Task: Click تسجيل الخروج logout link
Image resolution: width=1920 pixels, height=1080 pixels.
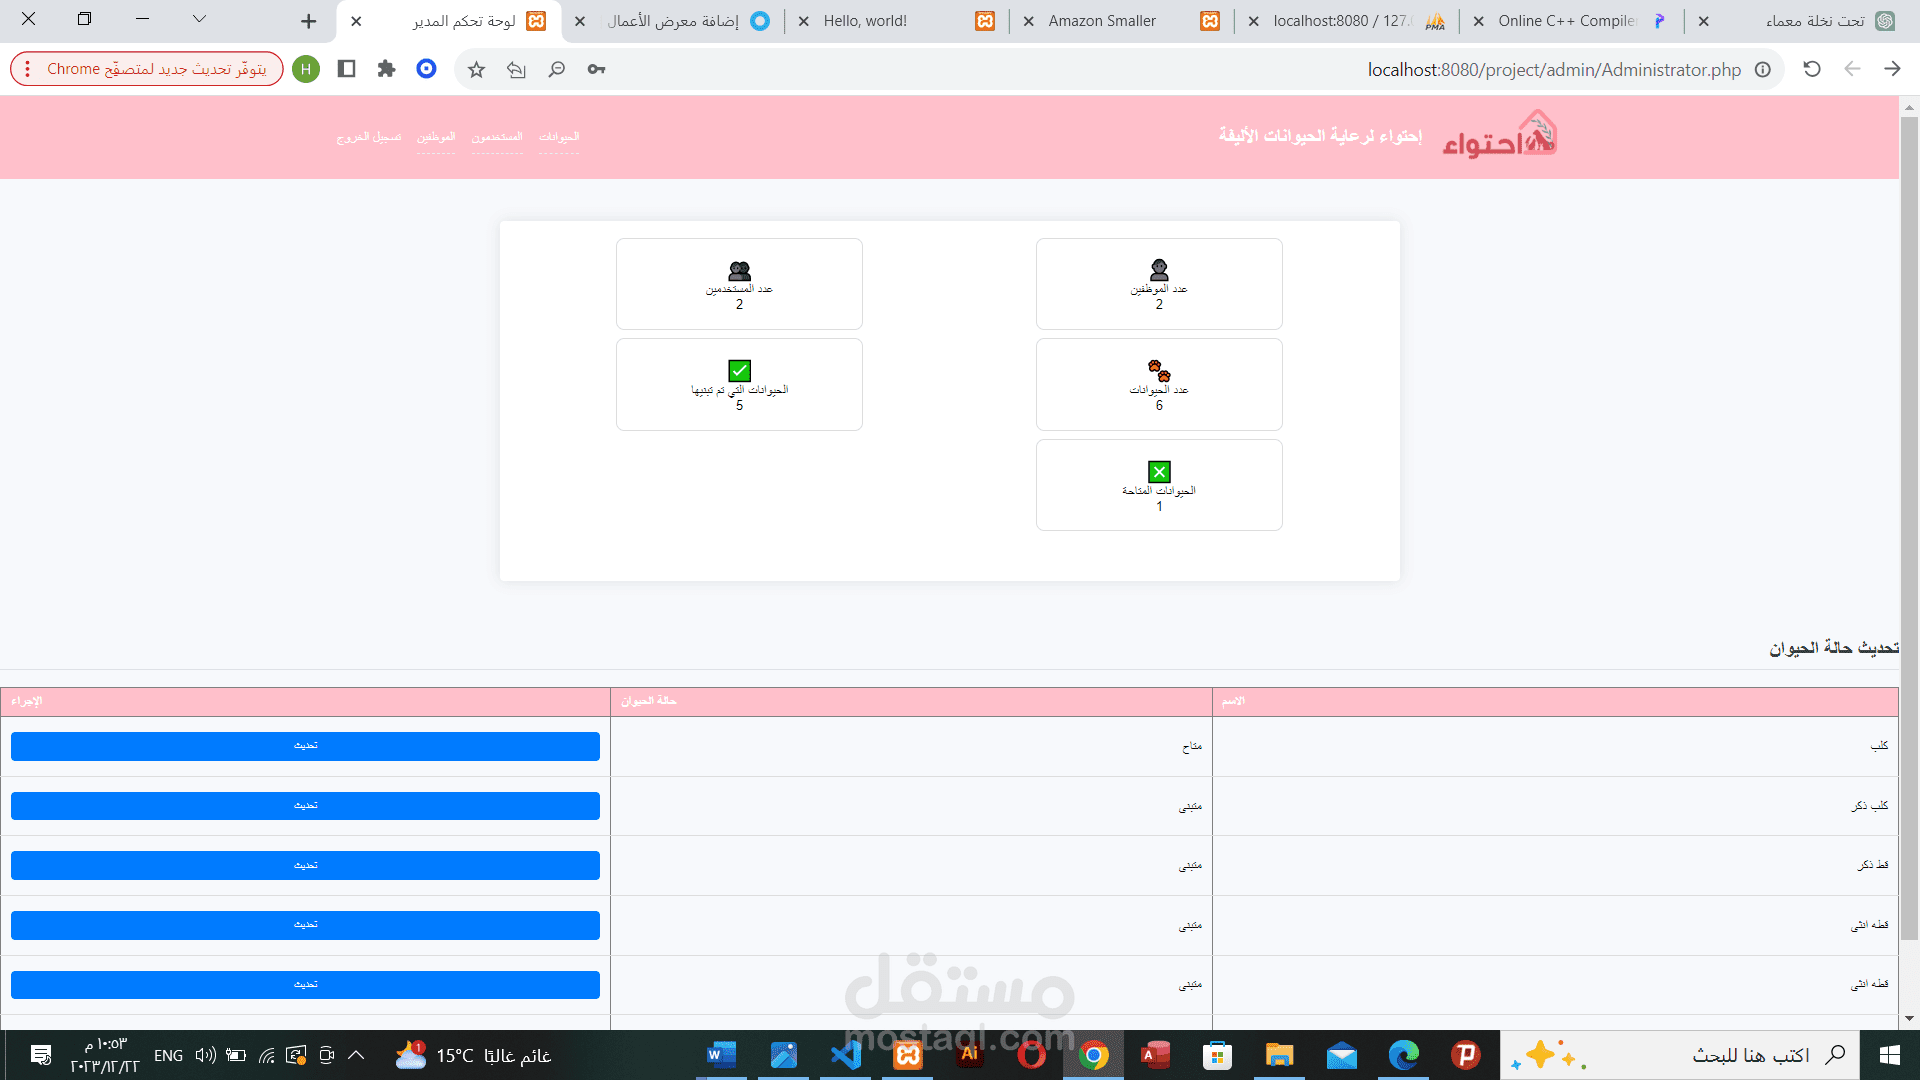Action: coord(369,137)
